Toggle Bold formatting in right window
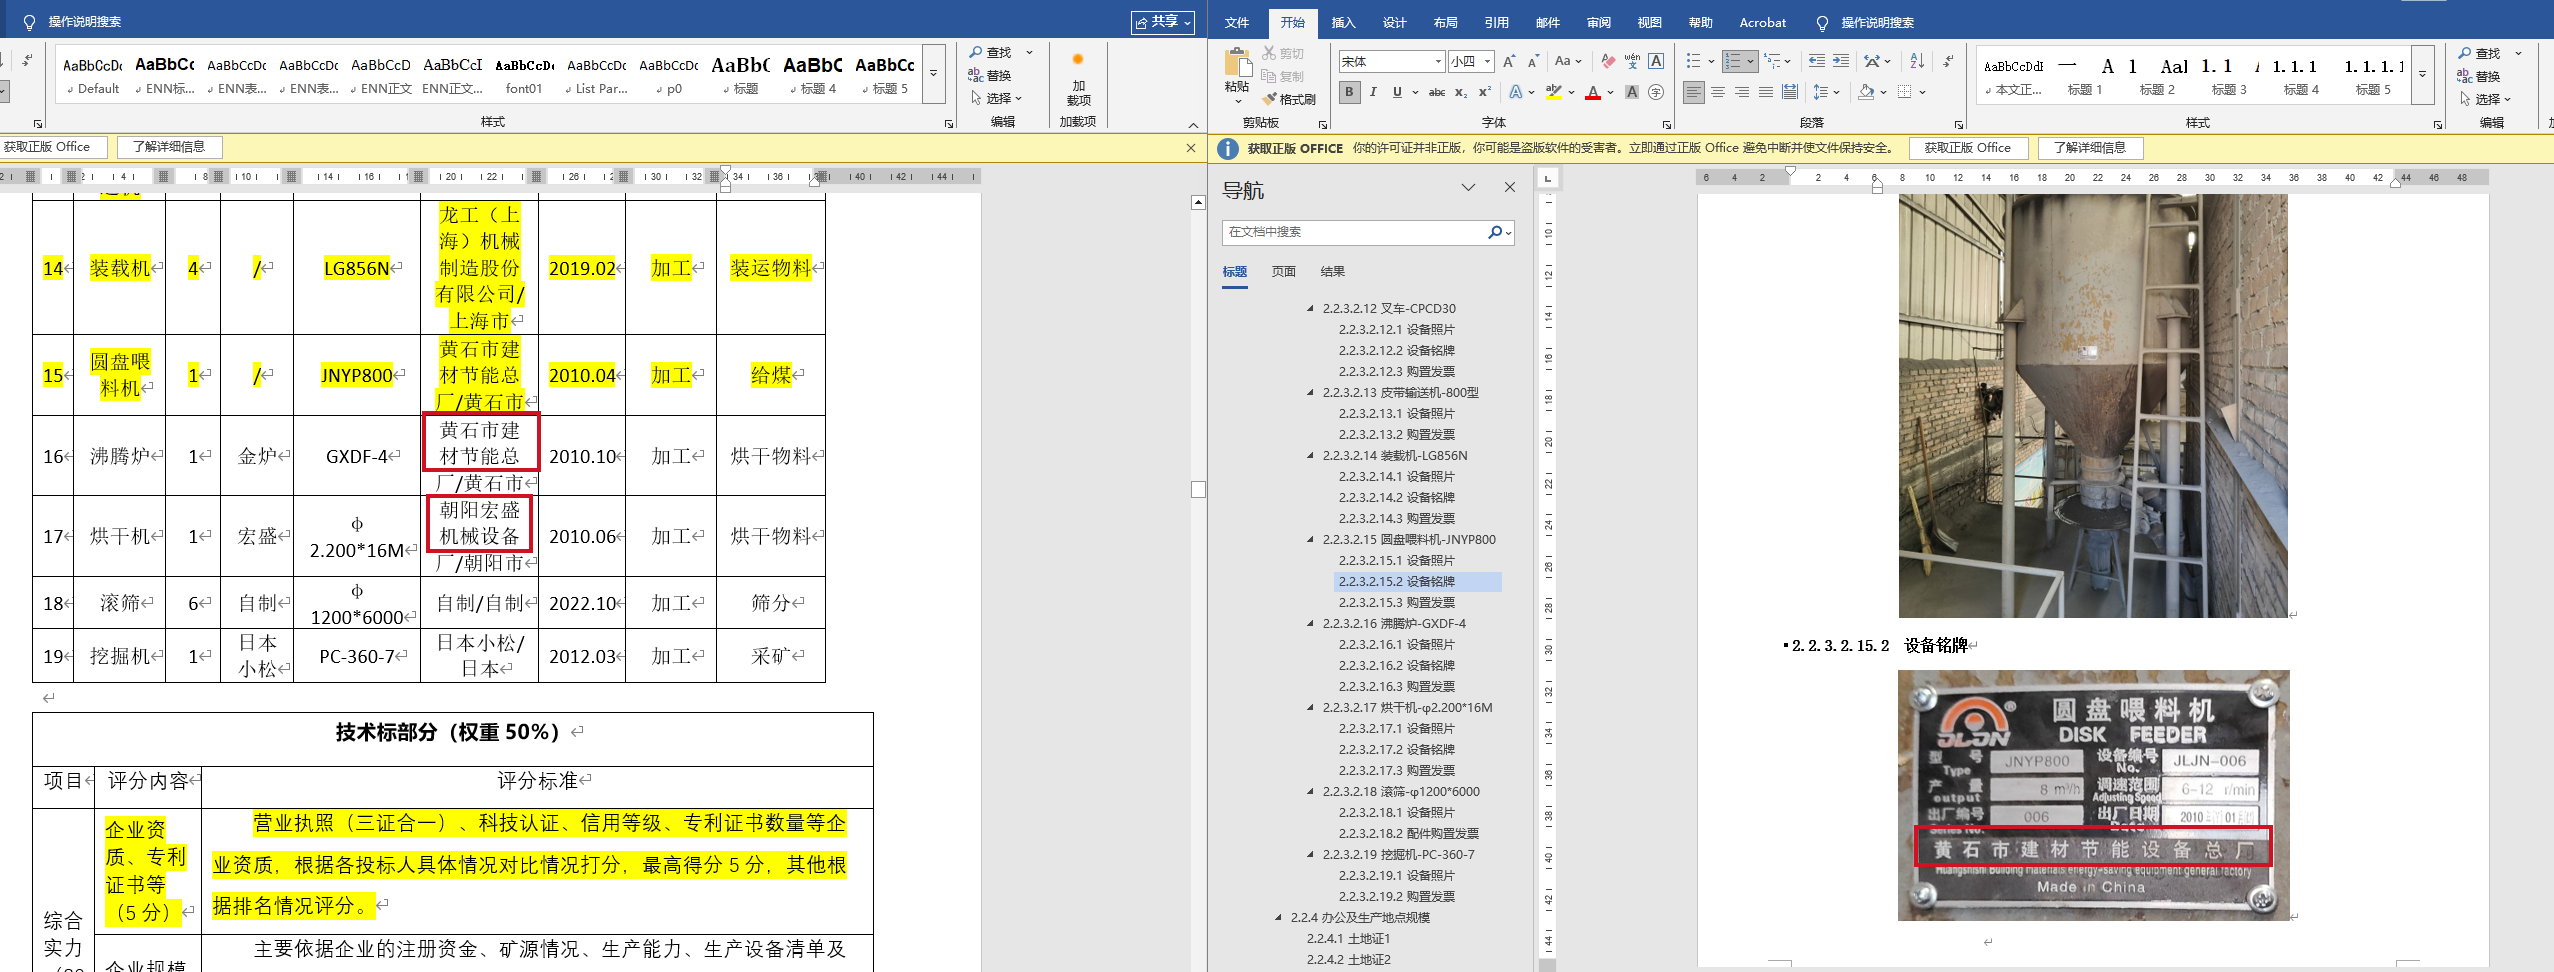This screenshot has width=2554, height=972. click(1349, 93)
